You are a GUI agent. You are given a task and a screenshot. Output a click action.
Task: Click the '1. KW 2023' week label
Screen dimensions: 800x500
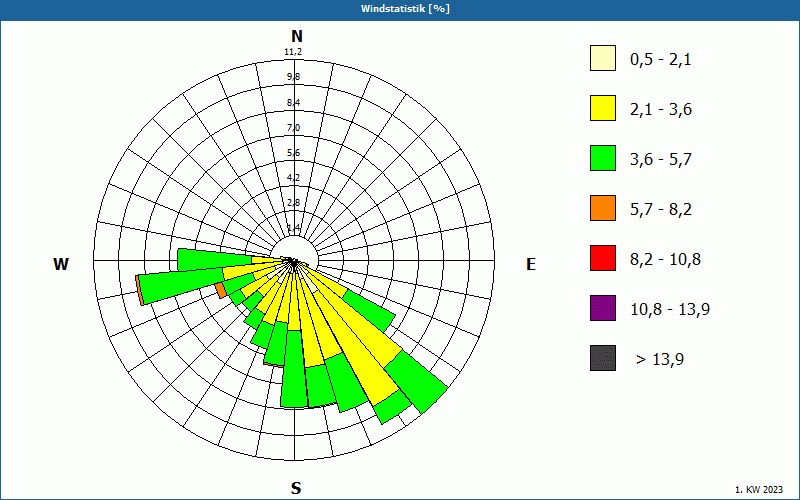[759, 490]
